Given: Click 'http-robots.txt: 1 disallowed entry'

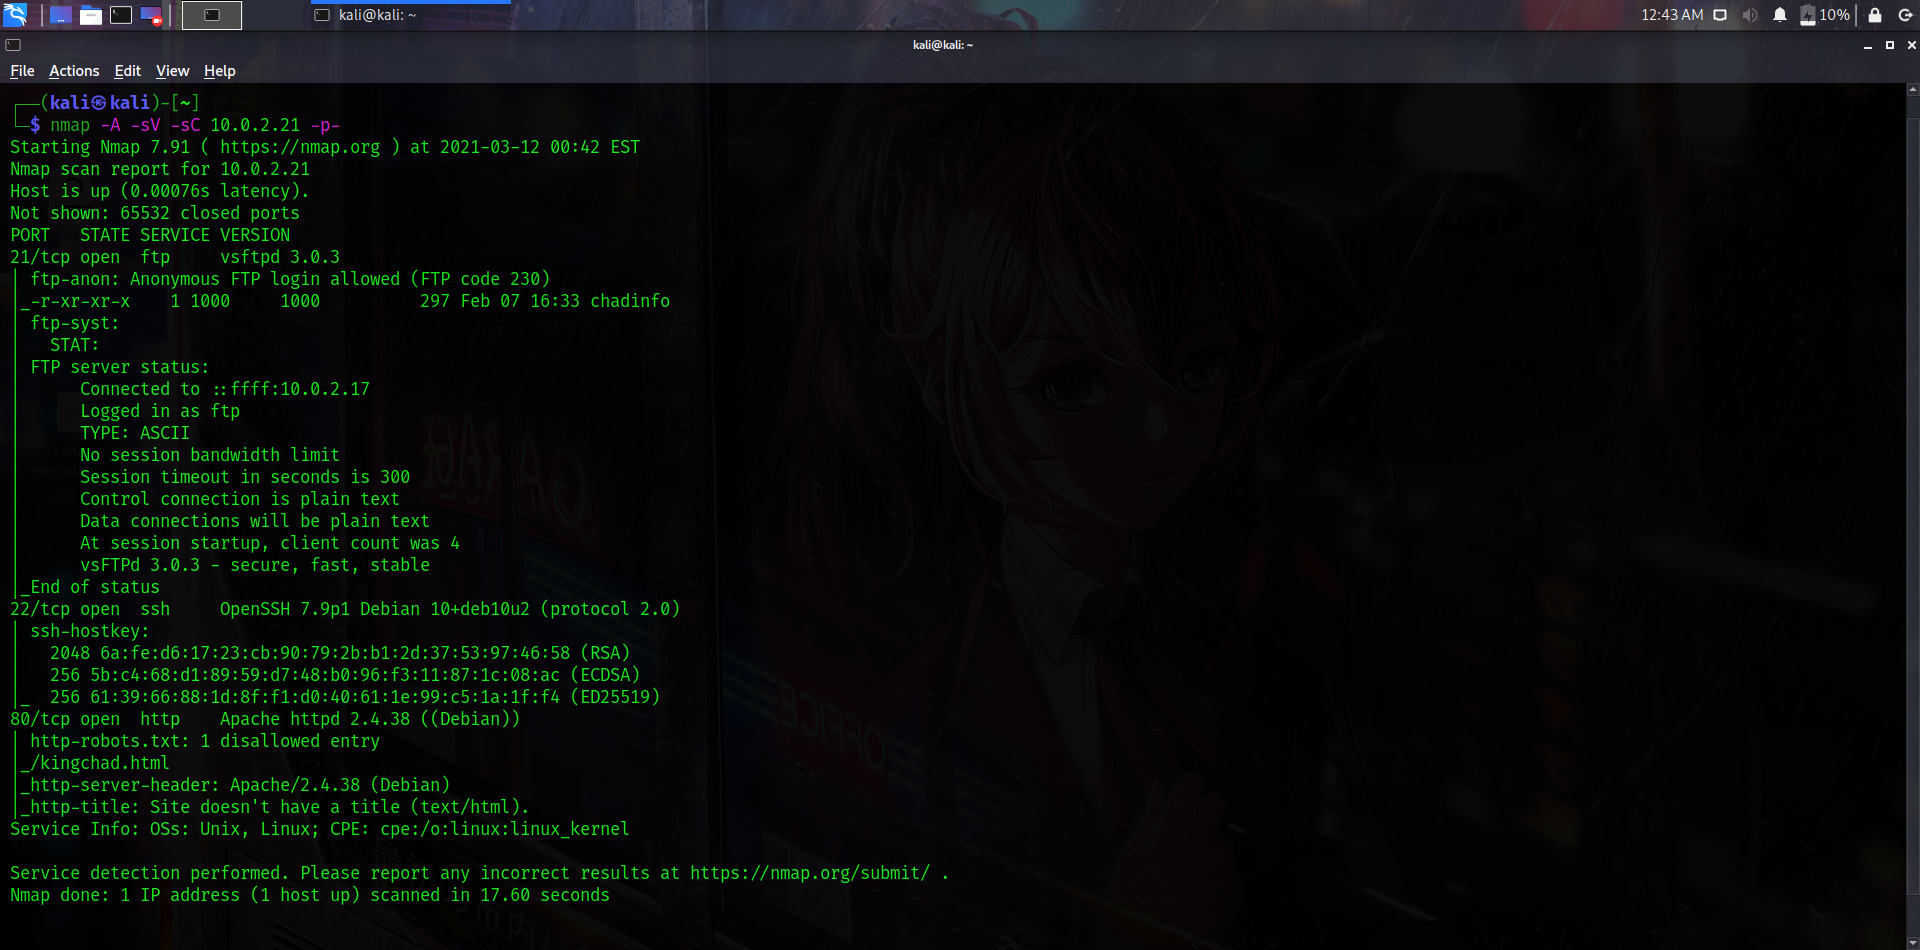Looking at the screenshot, I should 205,741.
